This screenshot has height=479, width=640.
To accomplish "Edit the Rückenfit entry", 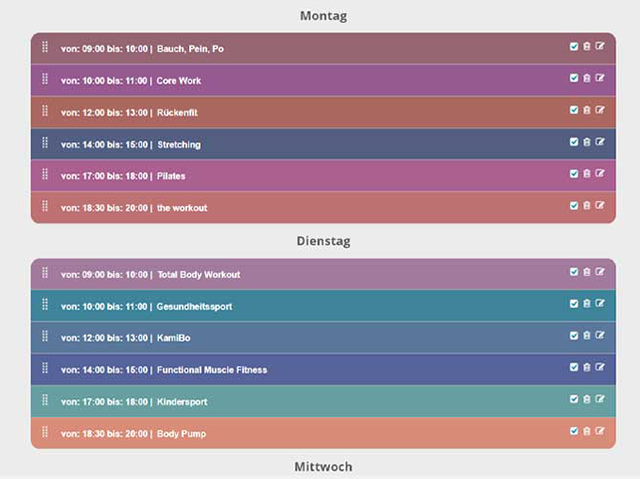I will coord(600,109).
